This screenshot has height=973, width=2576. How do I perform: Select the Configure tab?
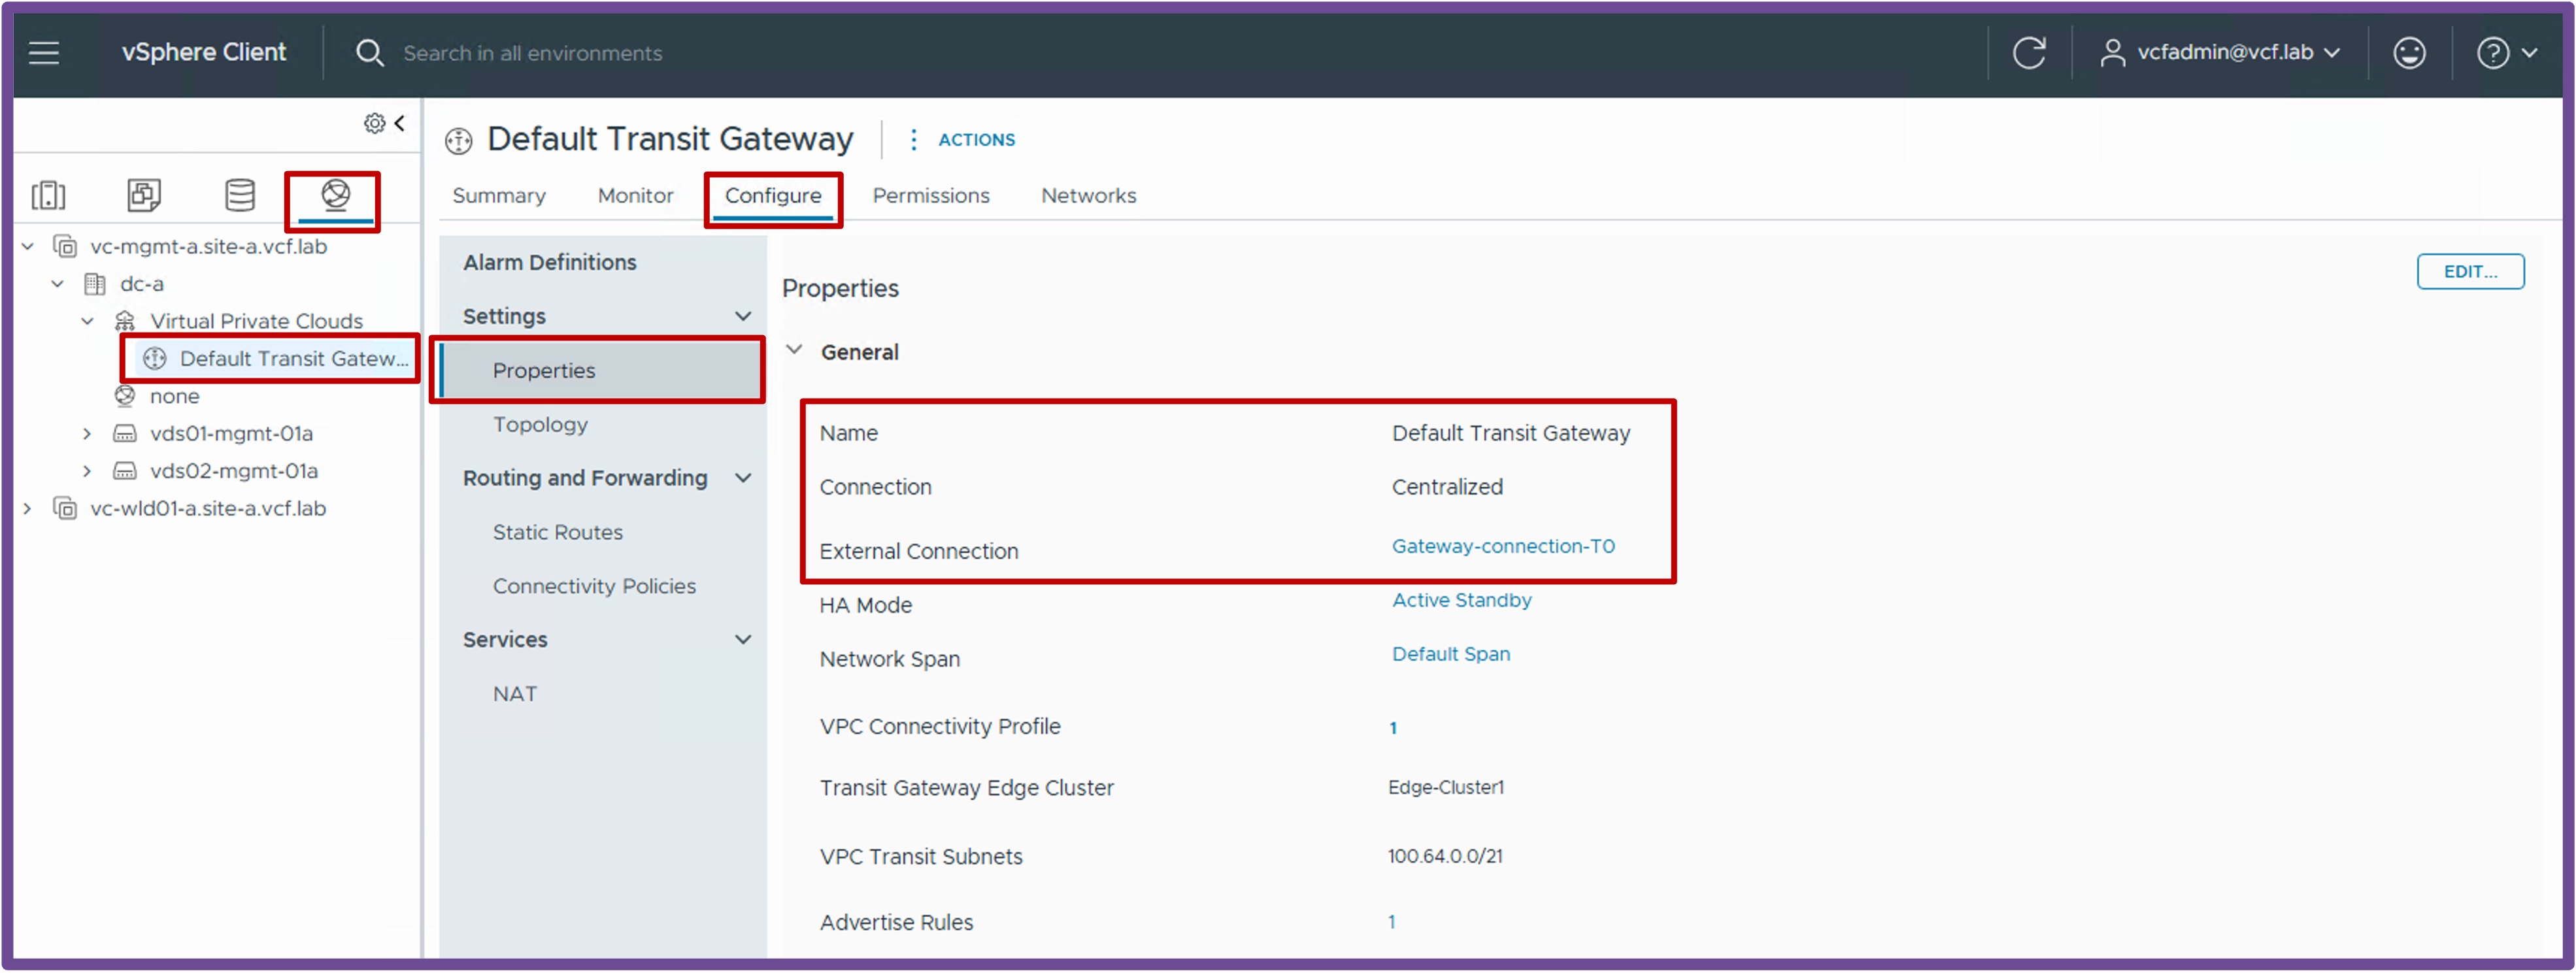(773, 196)
